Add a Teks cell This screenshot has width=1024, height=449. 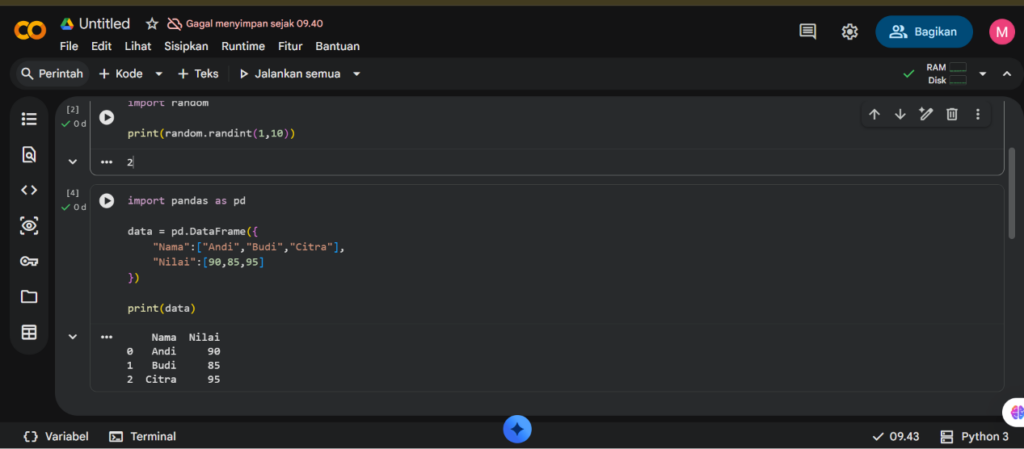[x=199, y=74]
